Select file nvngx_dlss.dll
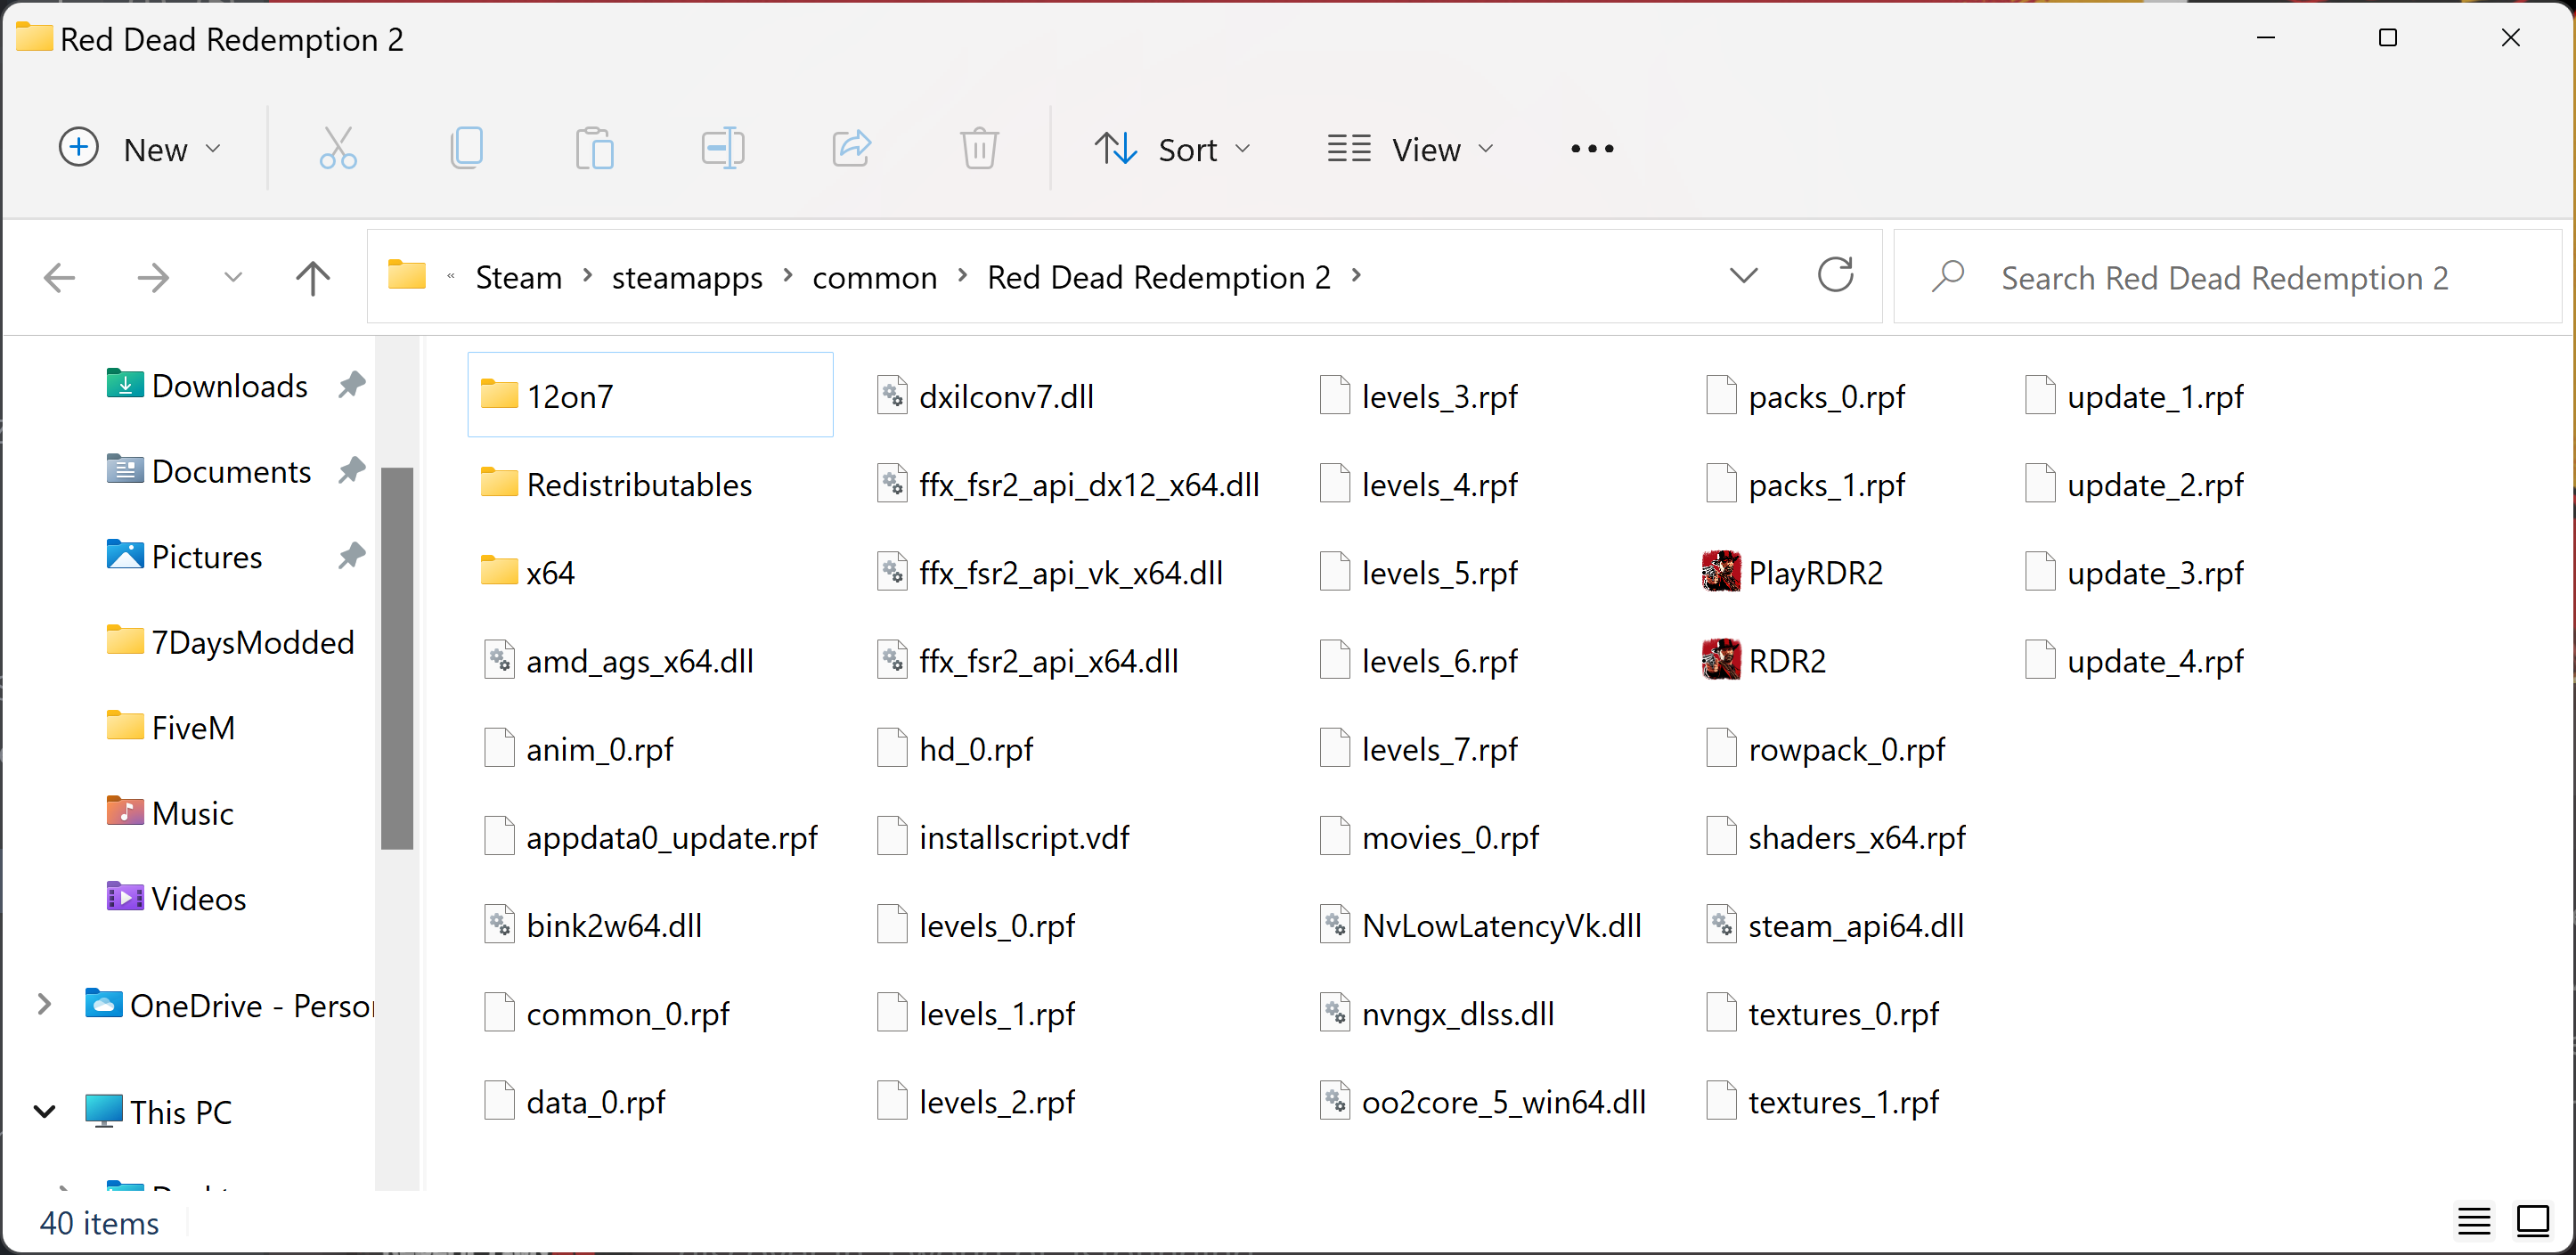Image resolution: width=2576 pixels, height=1255 pixels. (x=1437, y=1013)
